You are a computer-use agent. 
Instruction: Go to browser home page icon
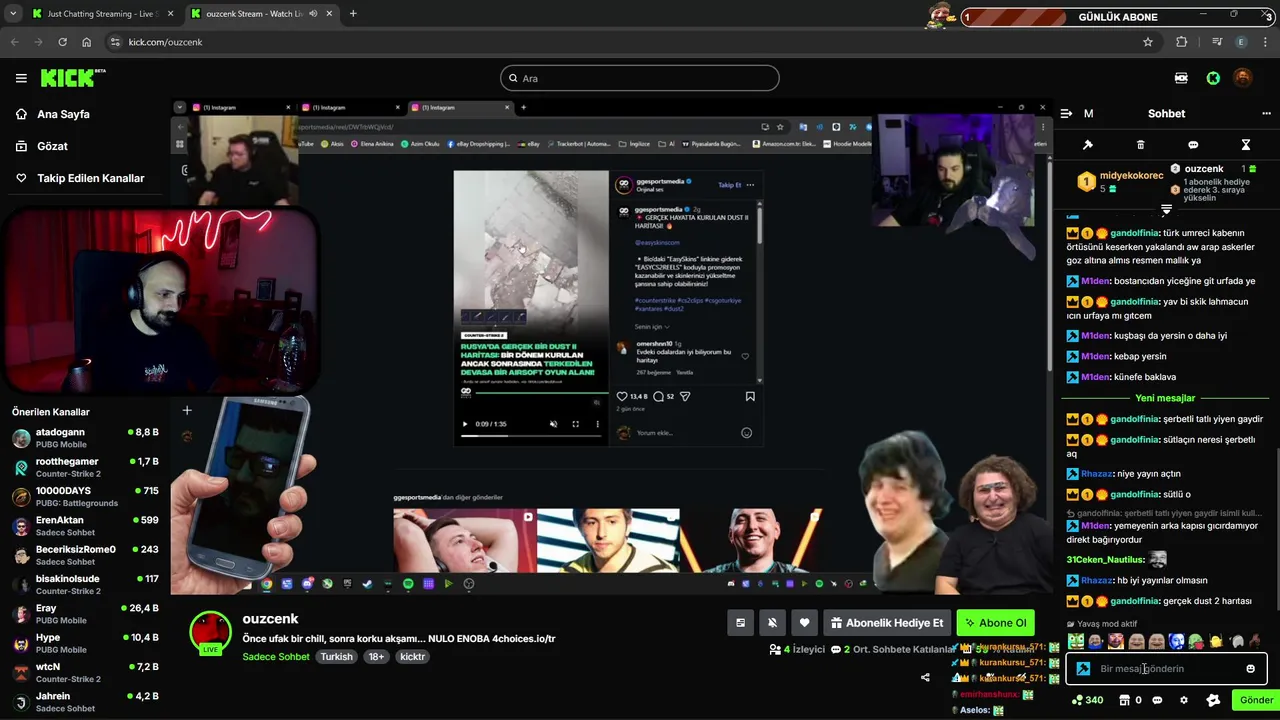click(86, 42)
